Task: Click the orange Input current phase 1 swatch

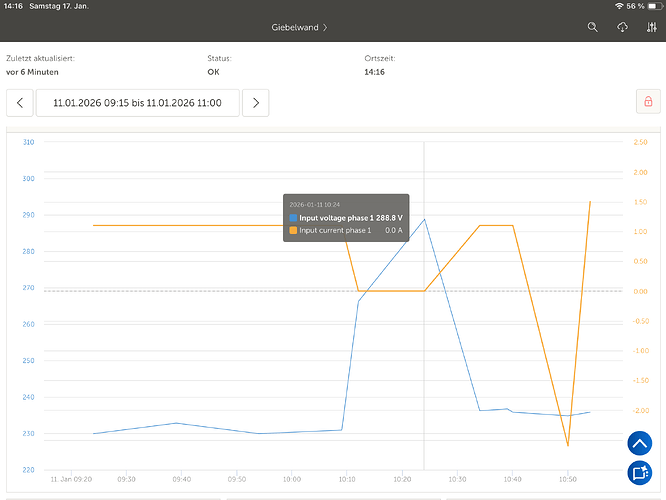Action: pyautogui.click(x=293, y=230)
